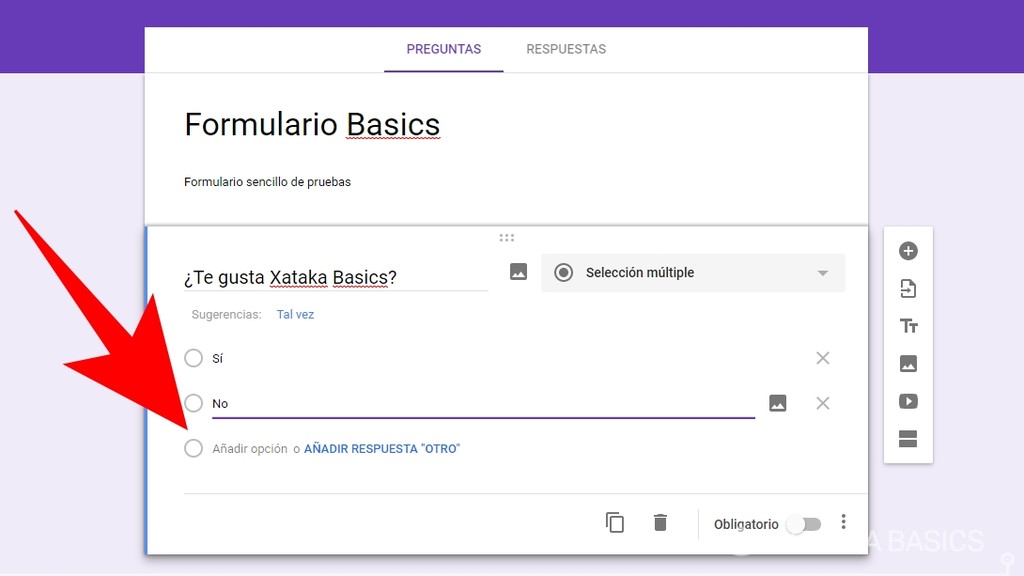Add a title and description via Tt icon
Viewport: 1024px width, 576px height.
pos(908,325)
